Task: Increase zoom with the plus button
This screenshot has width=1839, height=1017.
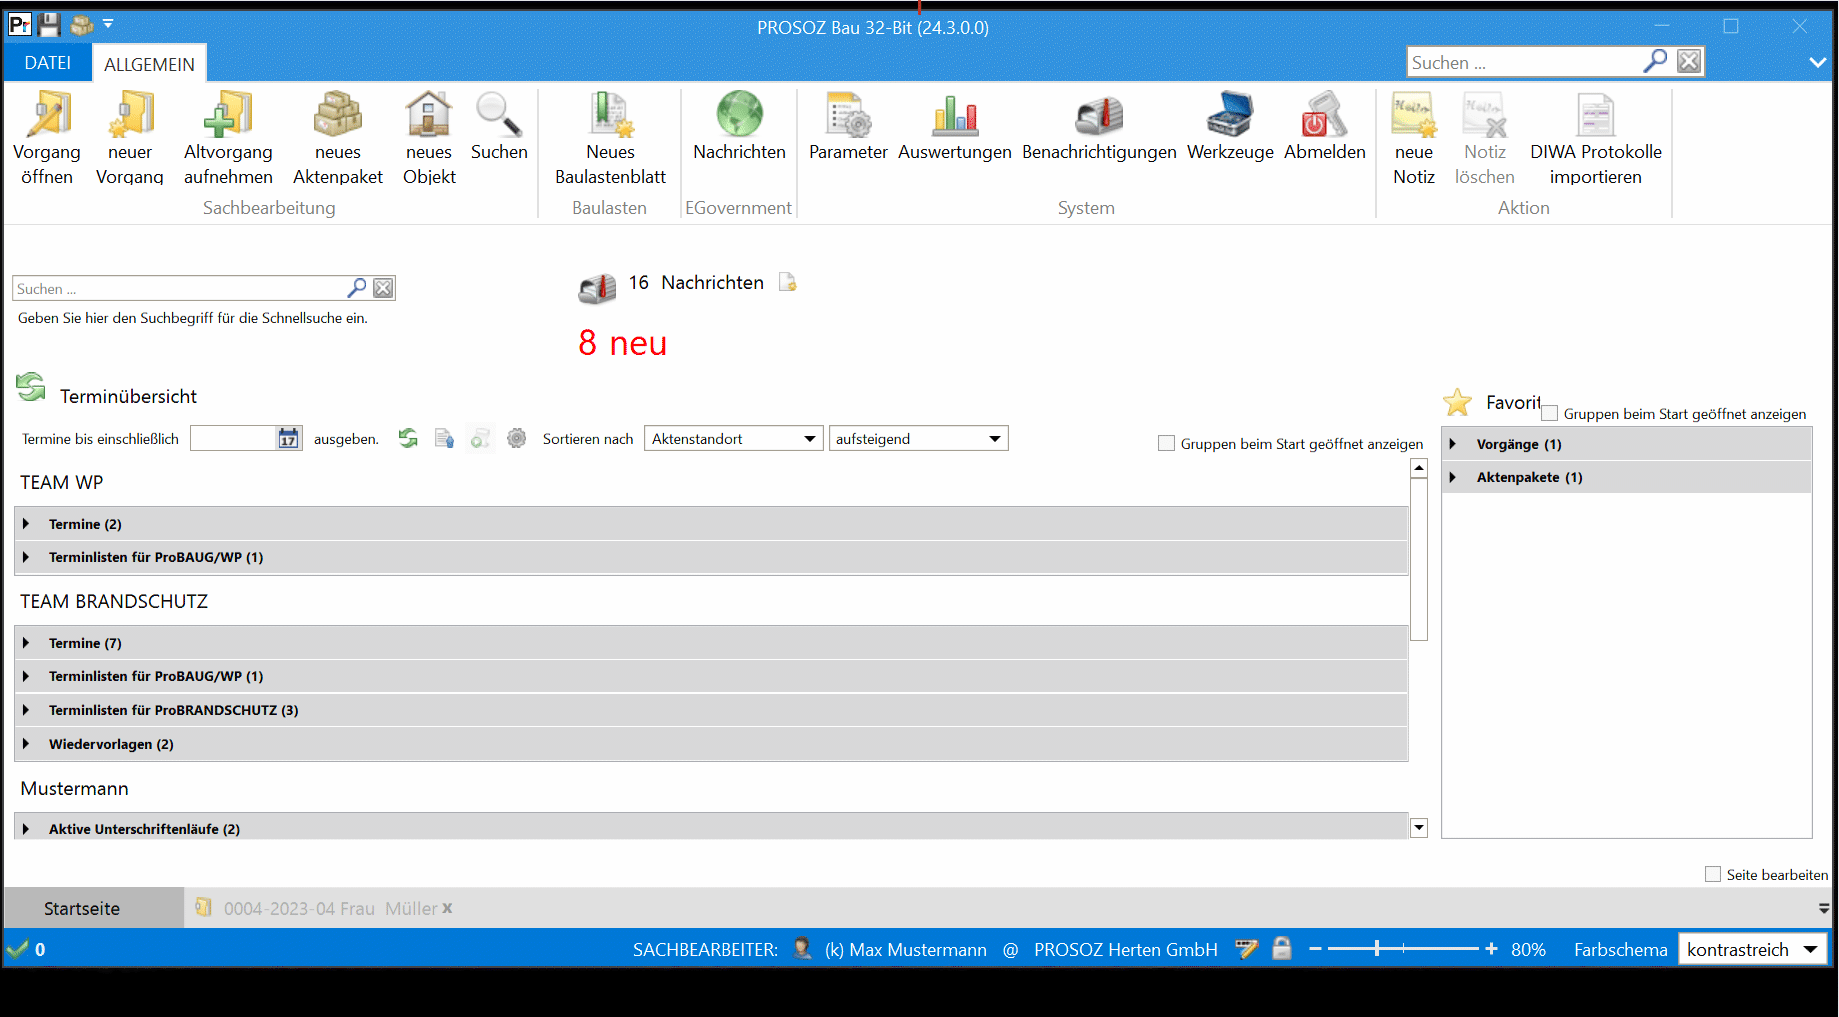Action: pyautogui.click(x=1491, y=948)
